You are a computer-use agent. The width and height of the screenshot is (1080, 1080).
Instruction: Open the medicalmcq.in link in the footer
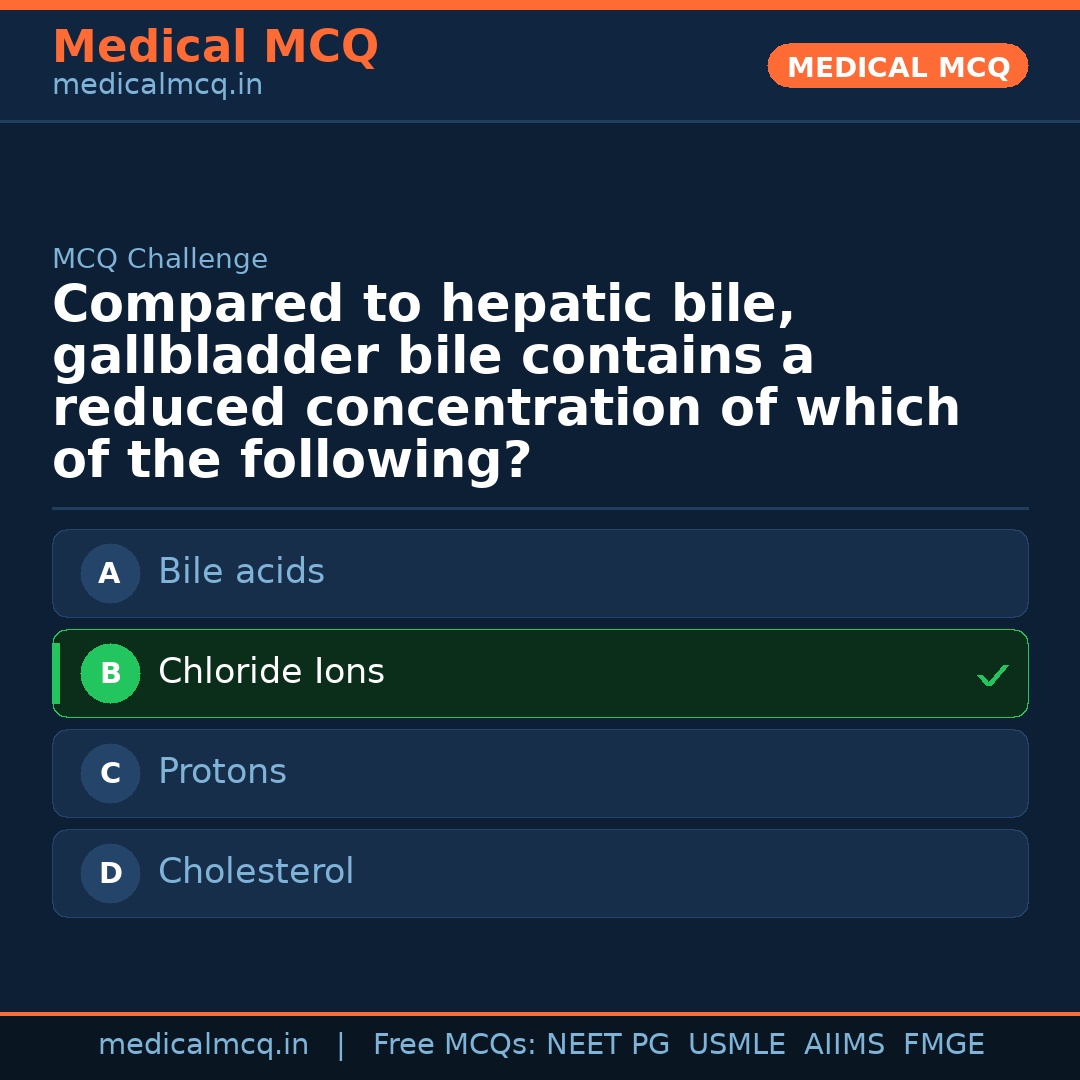tap(203, 1045)
